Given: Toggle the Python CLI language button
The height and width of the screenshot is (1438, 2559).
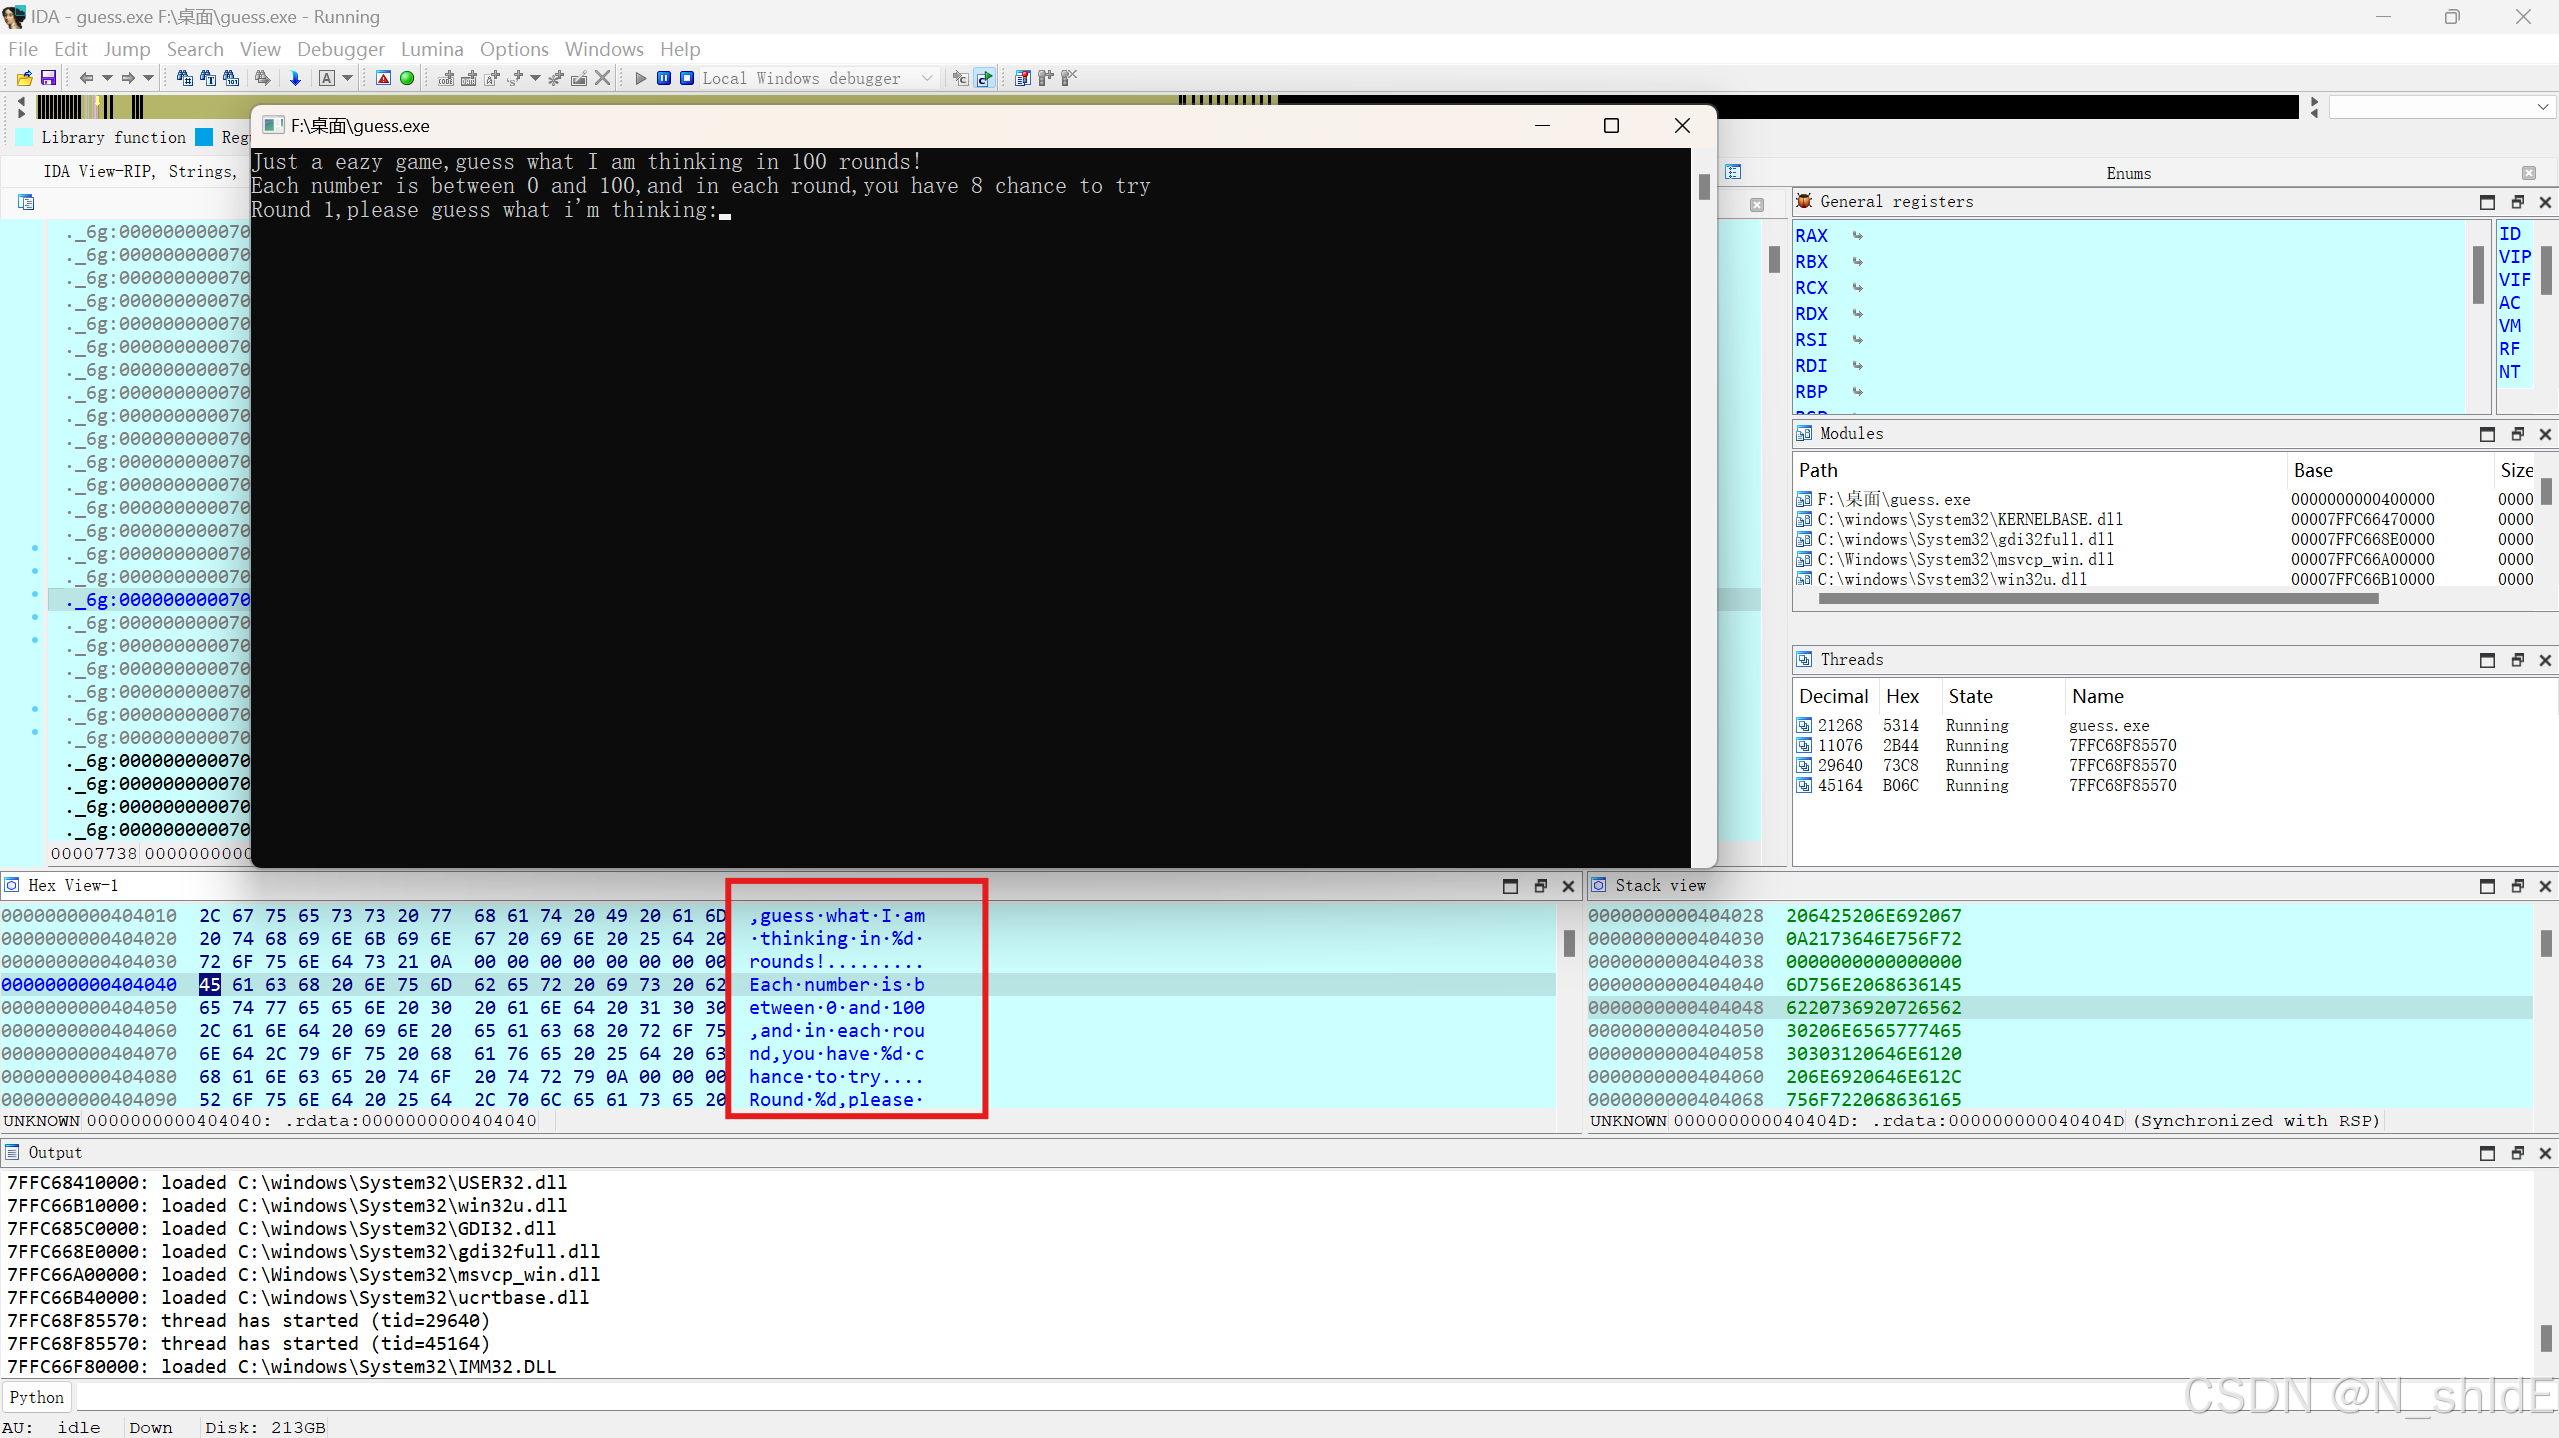Looking at the screenshot, I should (36, 1396).
